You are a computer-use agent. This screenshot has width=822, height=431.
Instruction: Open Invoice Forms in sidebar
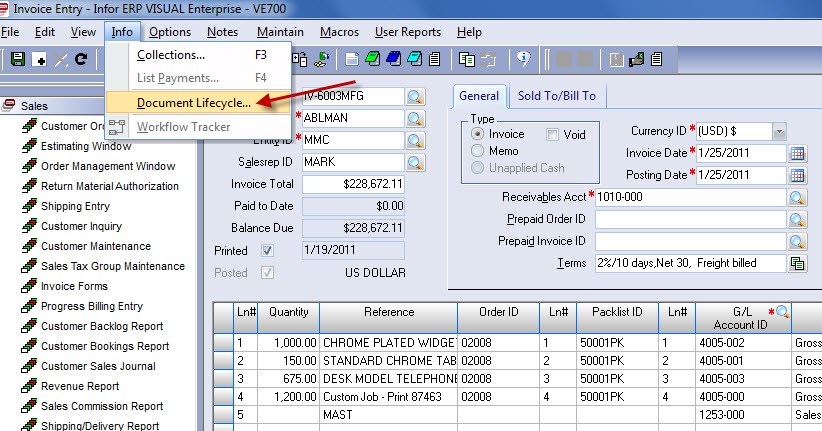click(x=74, y=286)
